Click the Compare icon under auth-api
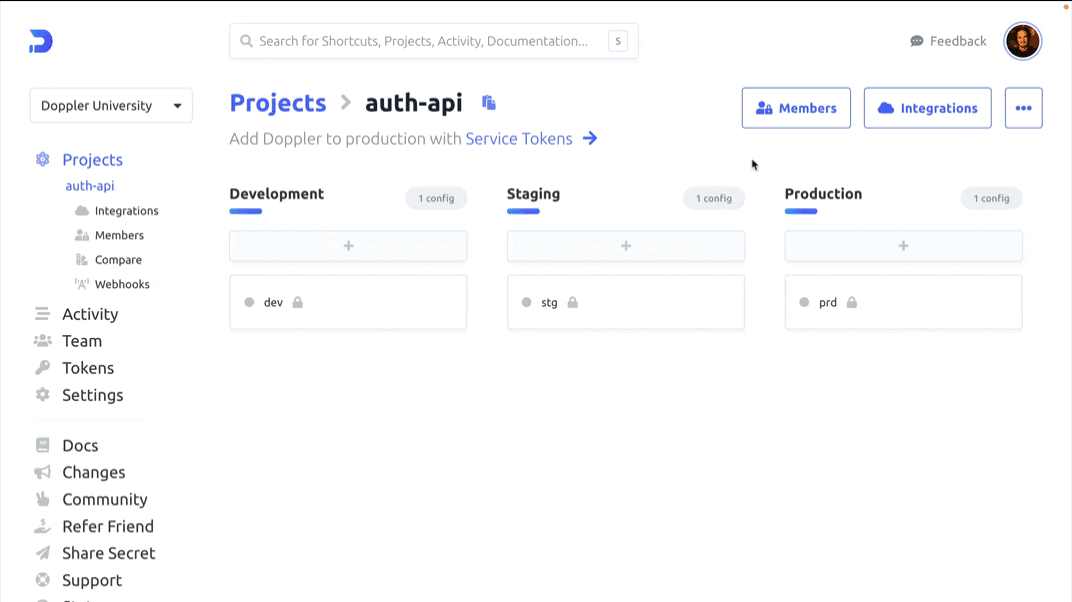The height and width of the screenshot is (602, 1072). (x=84, y=259)
